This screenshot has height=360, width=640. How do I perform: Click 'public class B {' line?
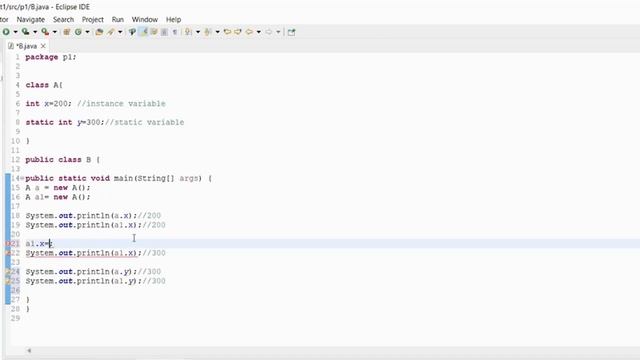(62, 160)
